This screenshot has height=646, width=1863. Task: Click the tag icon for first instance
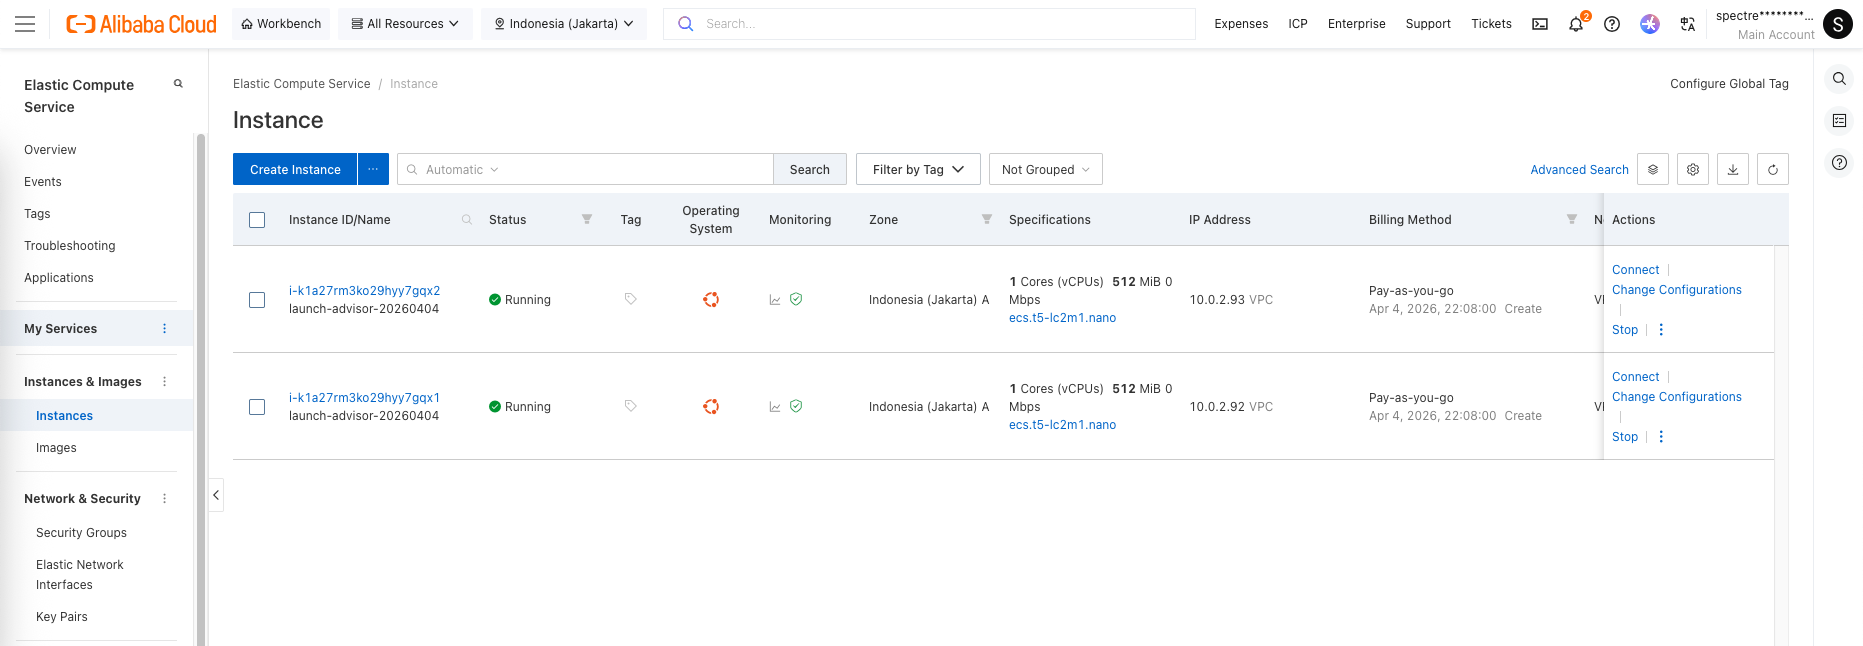point(630,299)
